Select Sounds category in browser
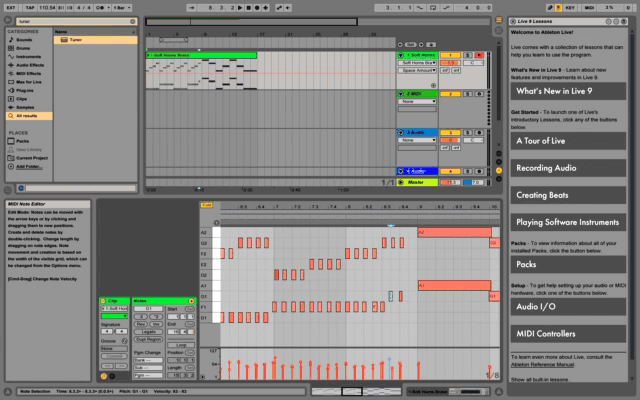Screen dimensions: 640x400 [x=29, y=40]
